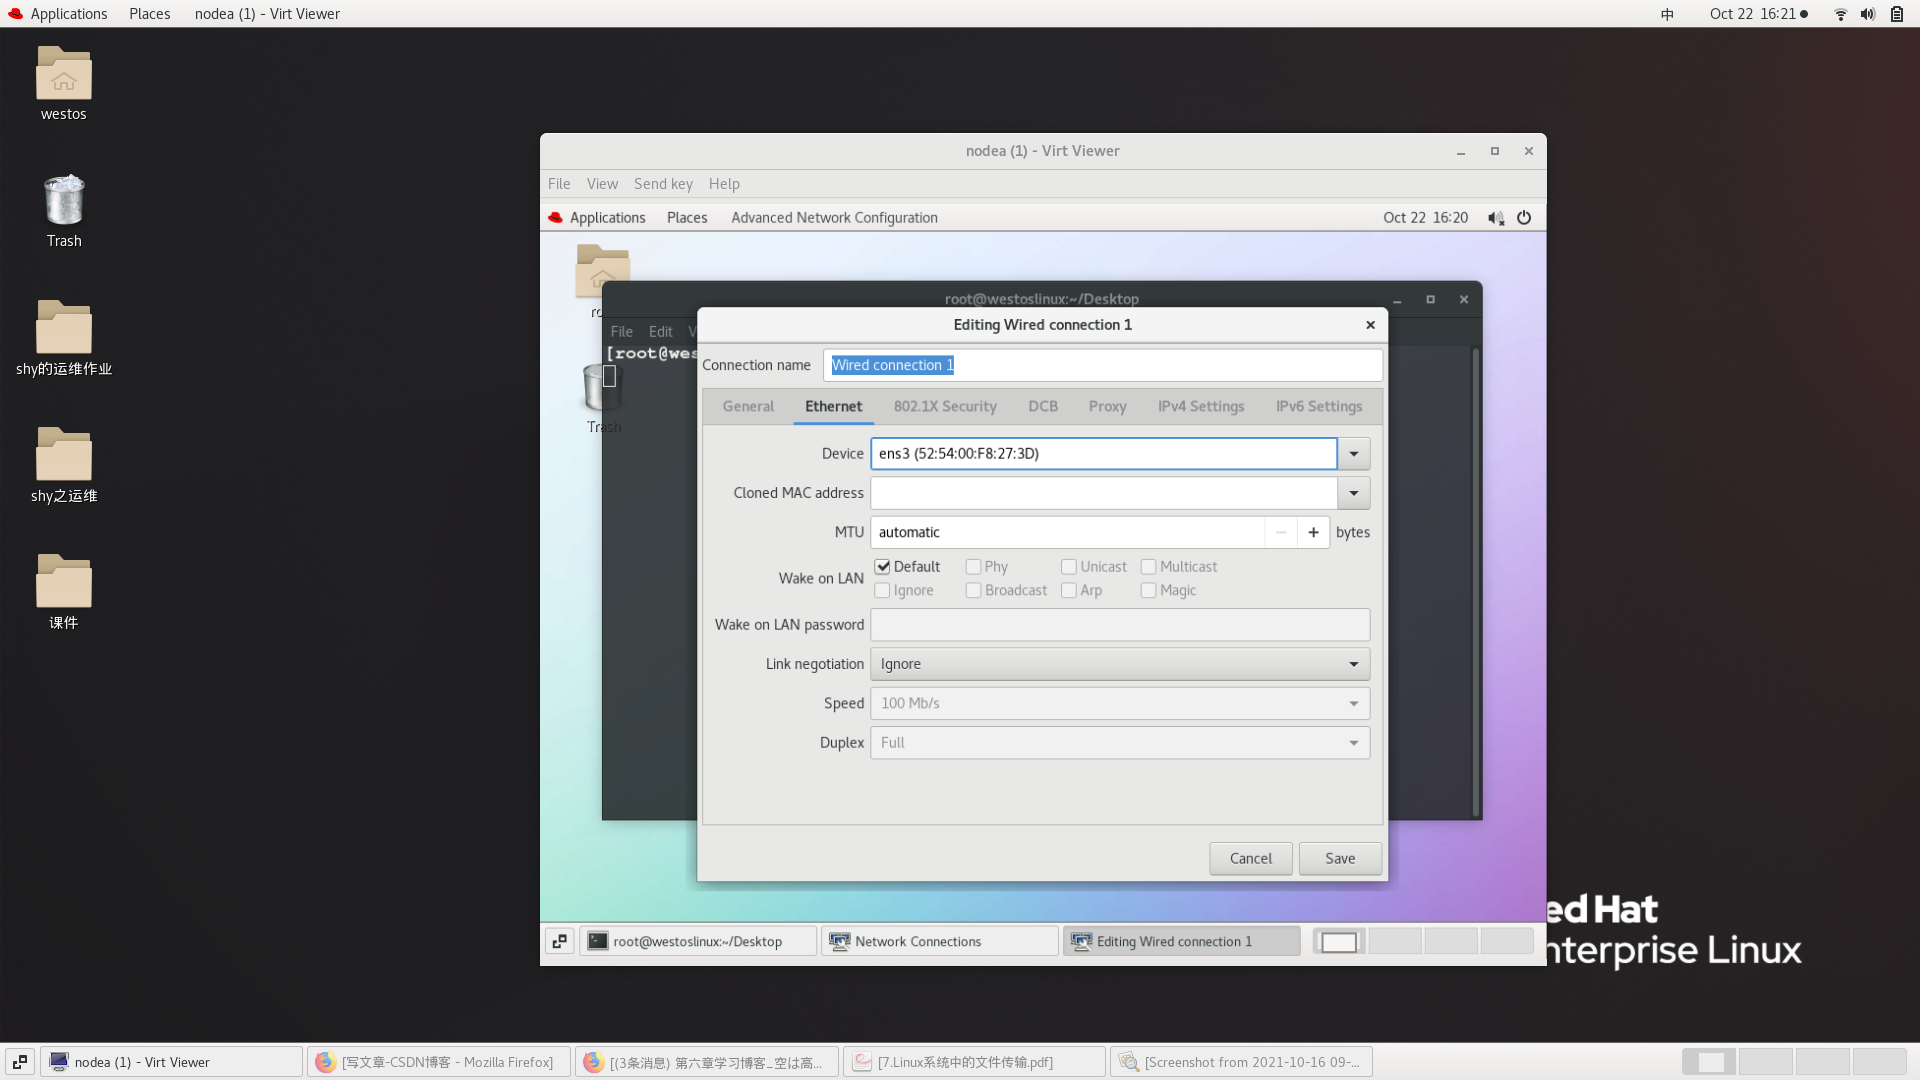Screen dimensions: 1920x1080
Task: Toggle the Ignore Wake on LAN checkbox
Action: [x=882, y=591]
